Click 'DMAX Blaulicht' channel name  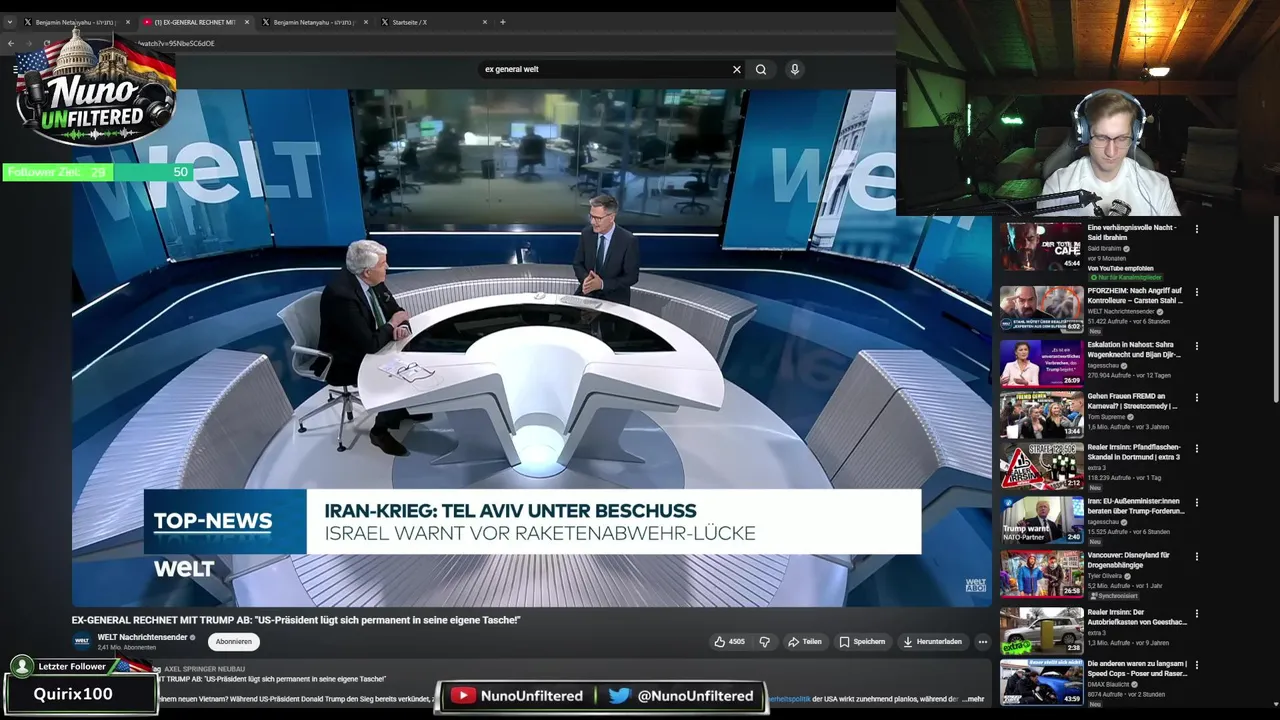click(1107, 685)
